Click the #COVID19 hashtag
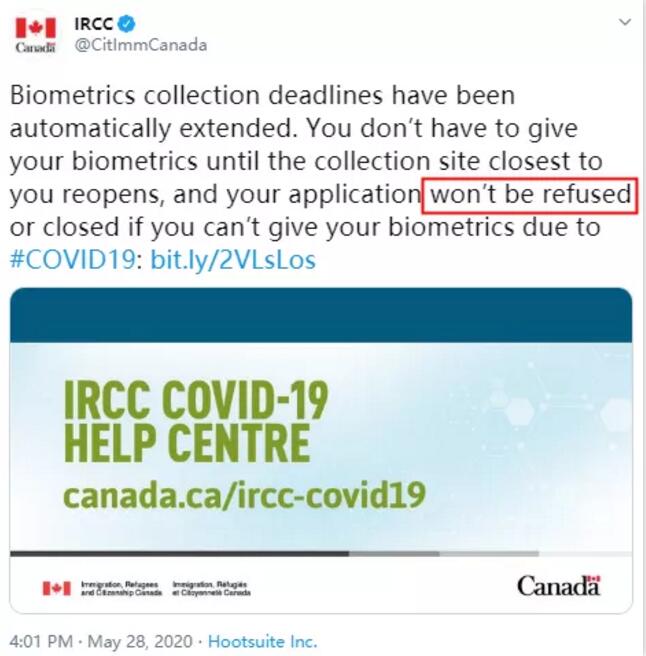646x656 pixels. pos(72,260)
